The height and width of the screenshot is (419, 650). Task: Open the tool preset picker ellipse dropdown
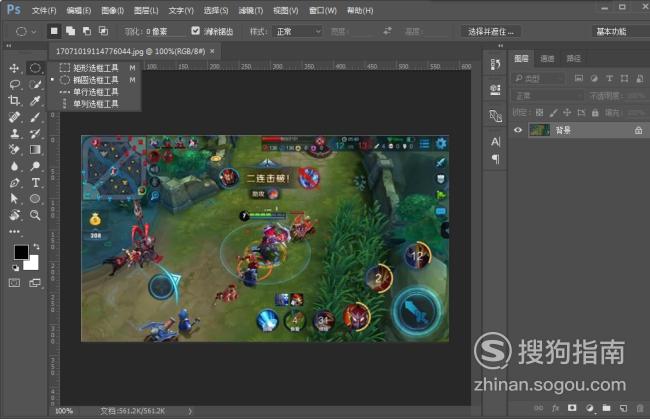pos(26,31)
